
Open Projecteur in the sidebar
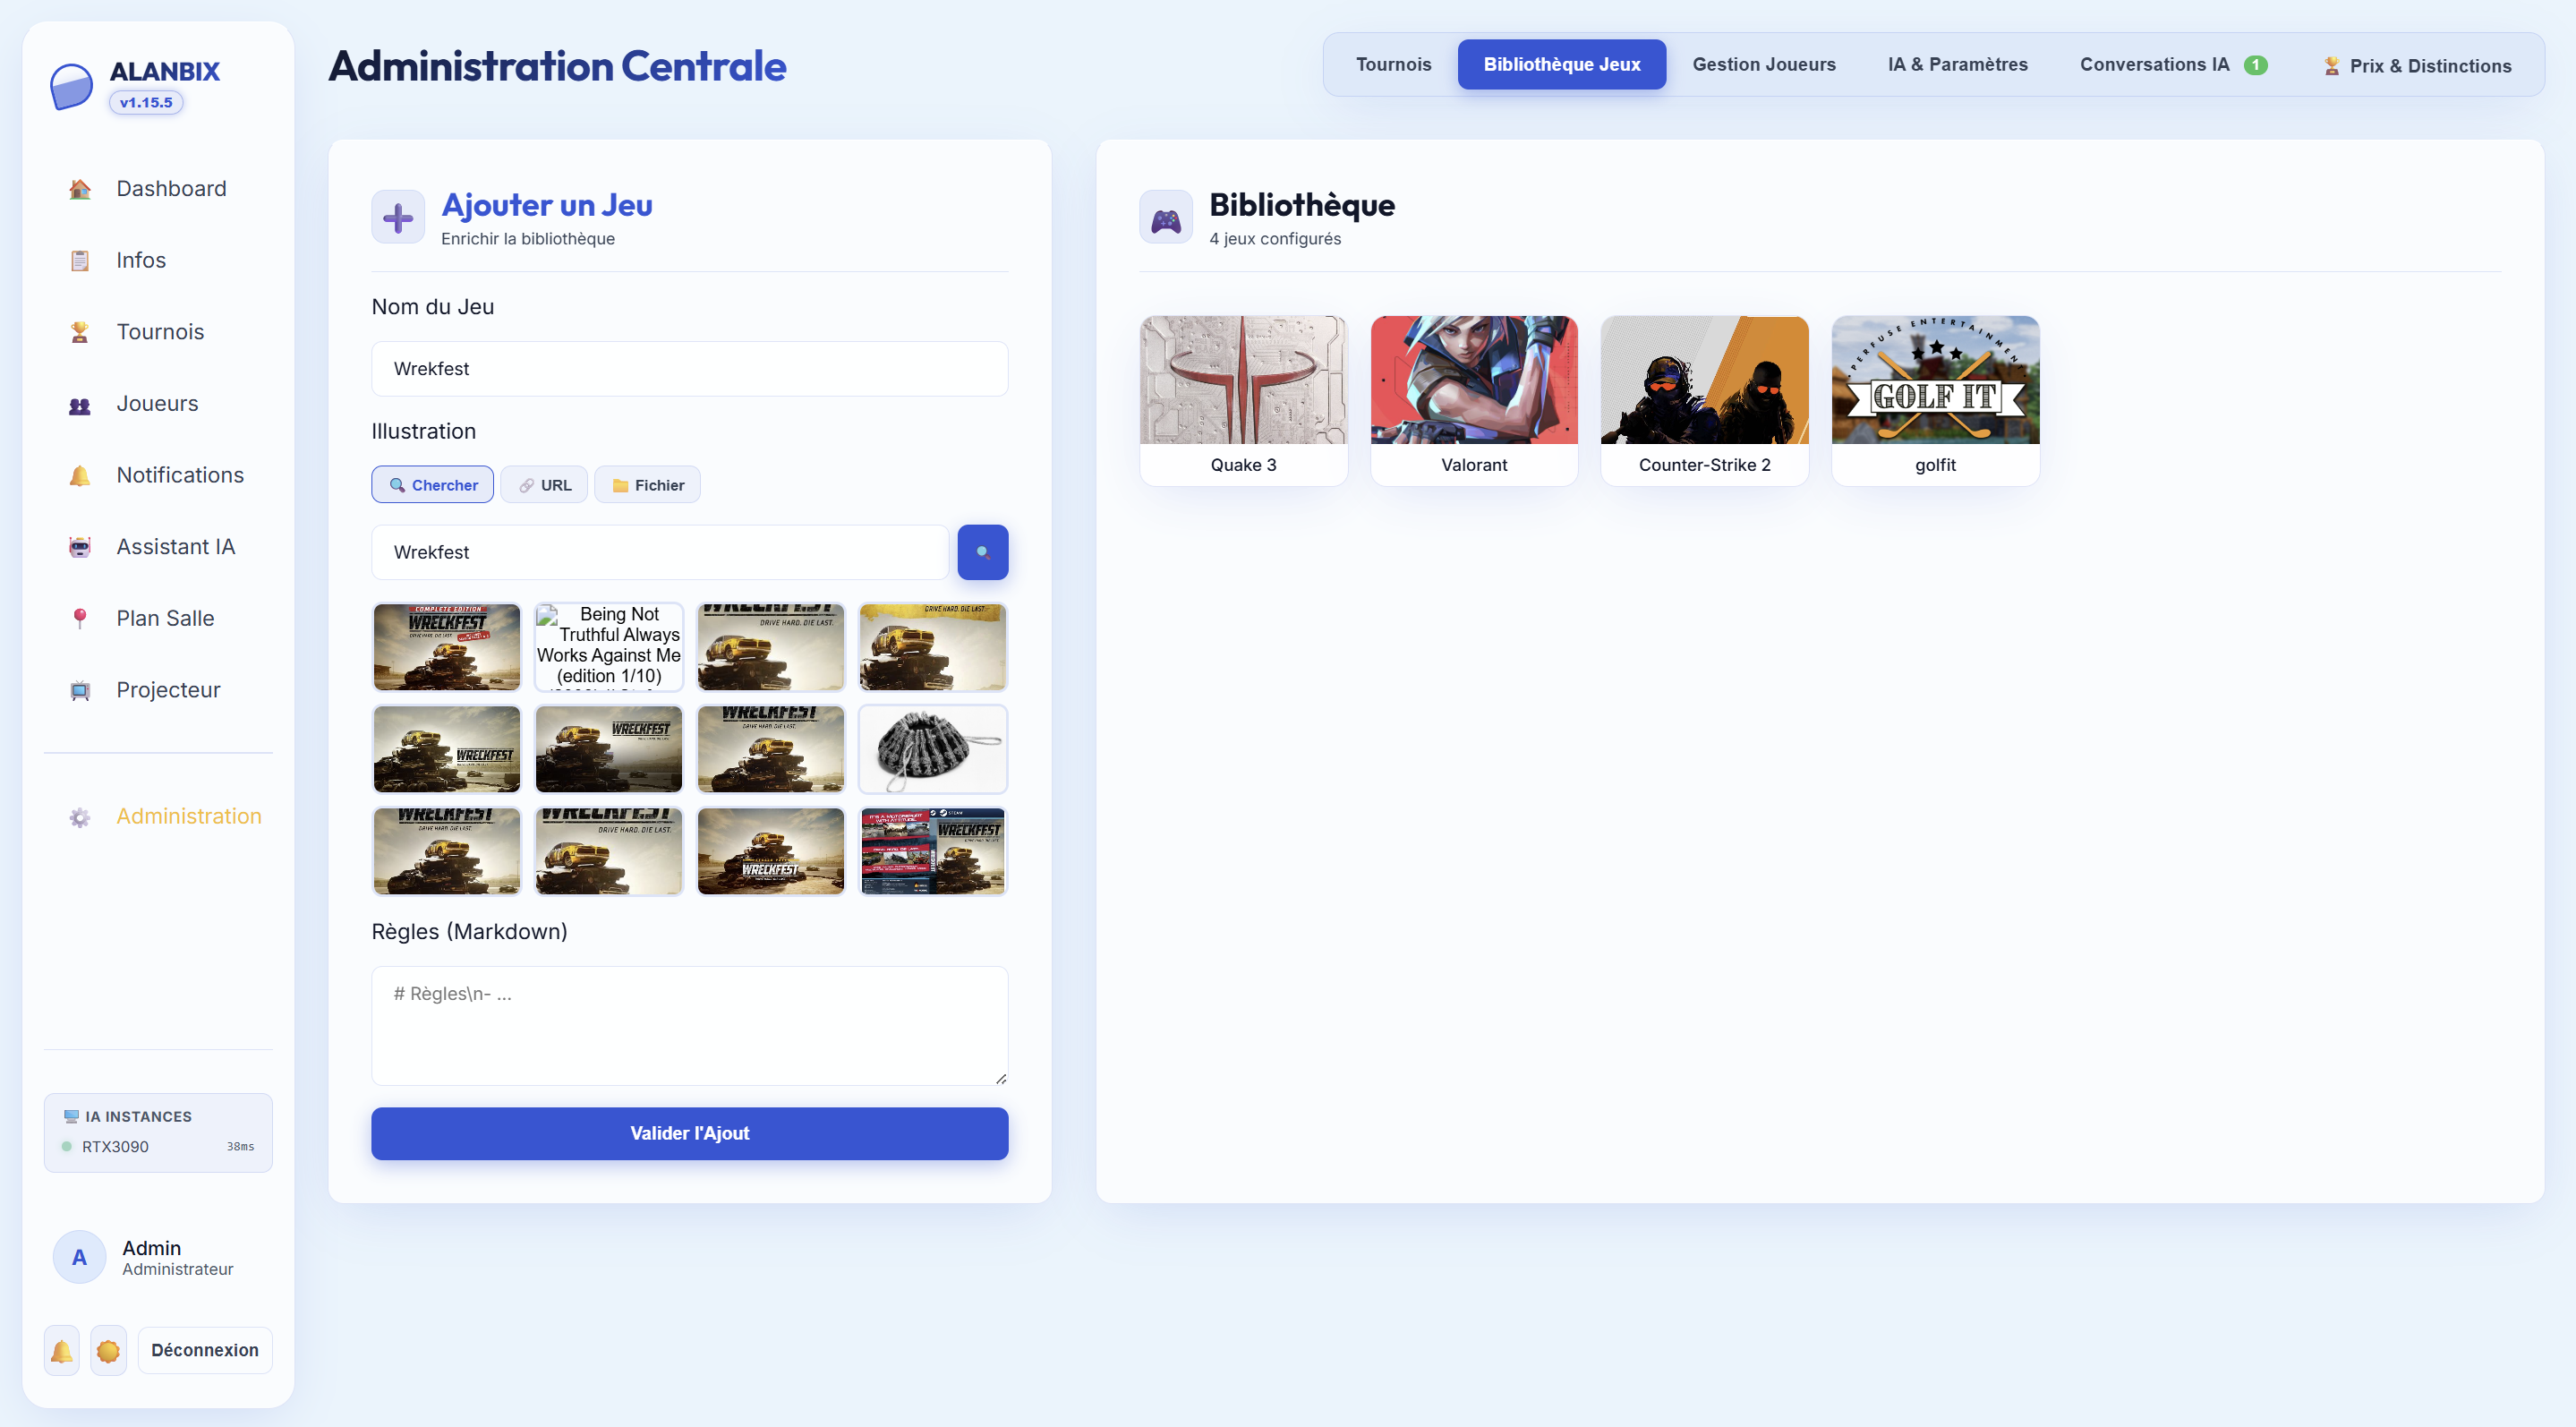(158, 691)
